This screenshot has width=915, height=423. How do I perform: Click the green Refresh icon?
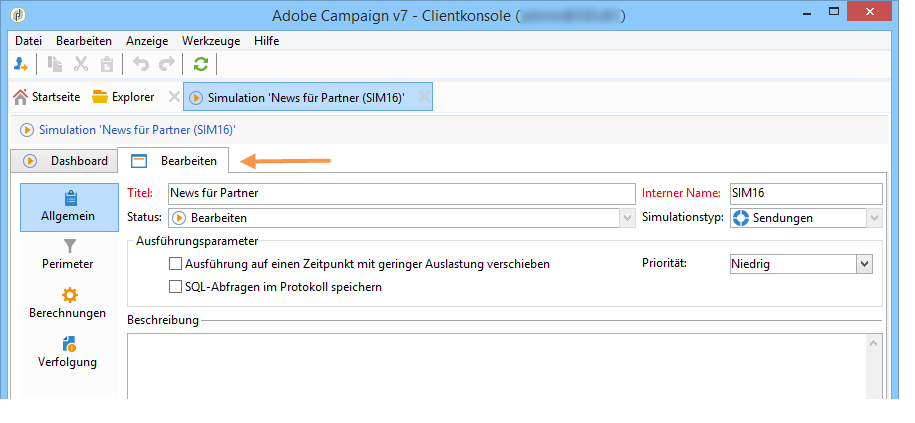point(201,64)
